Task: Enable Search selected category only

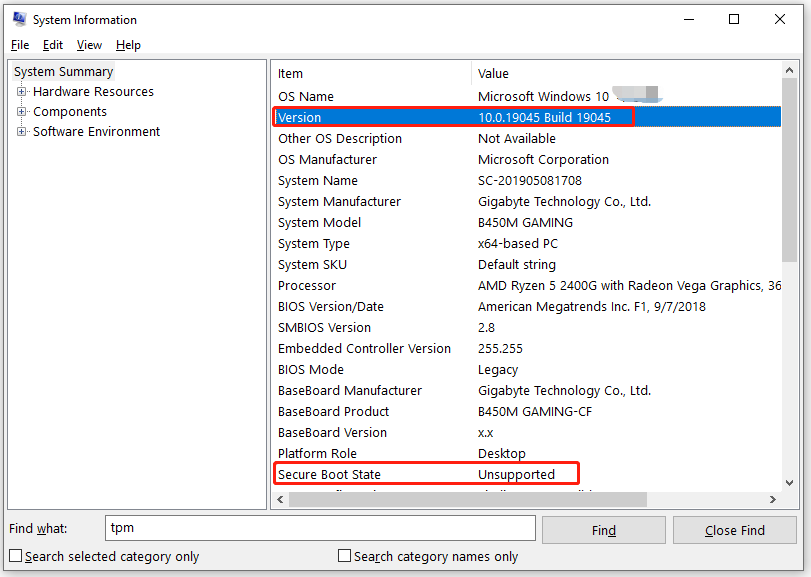Action: coord(15,556)
